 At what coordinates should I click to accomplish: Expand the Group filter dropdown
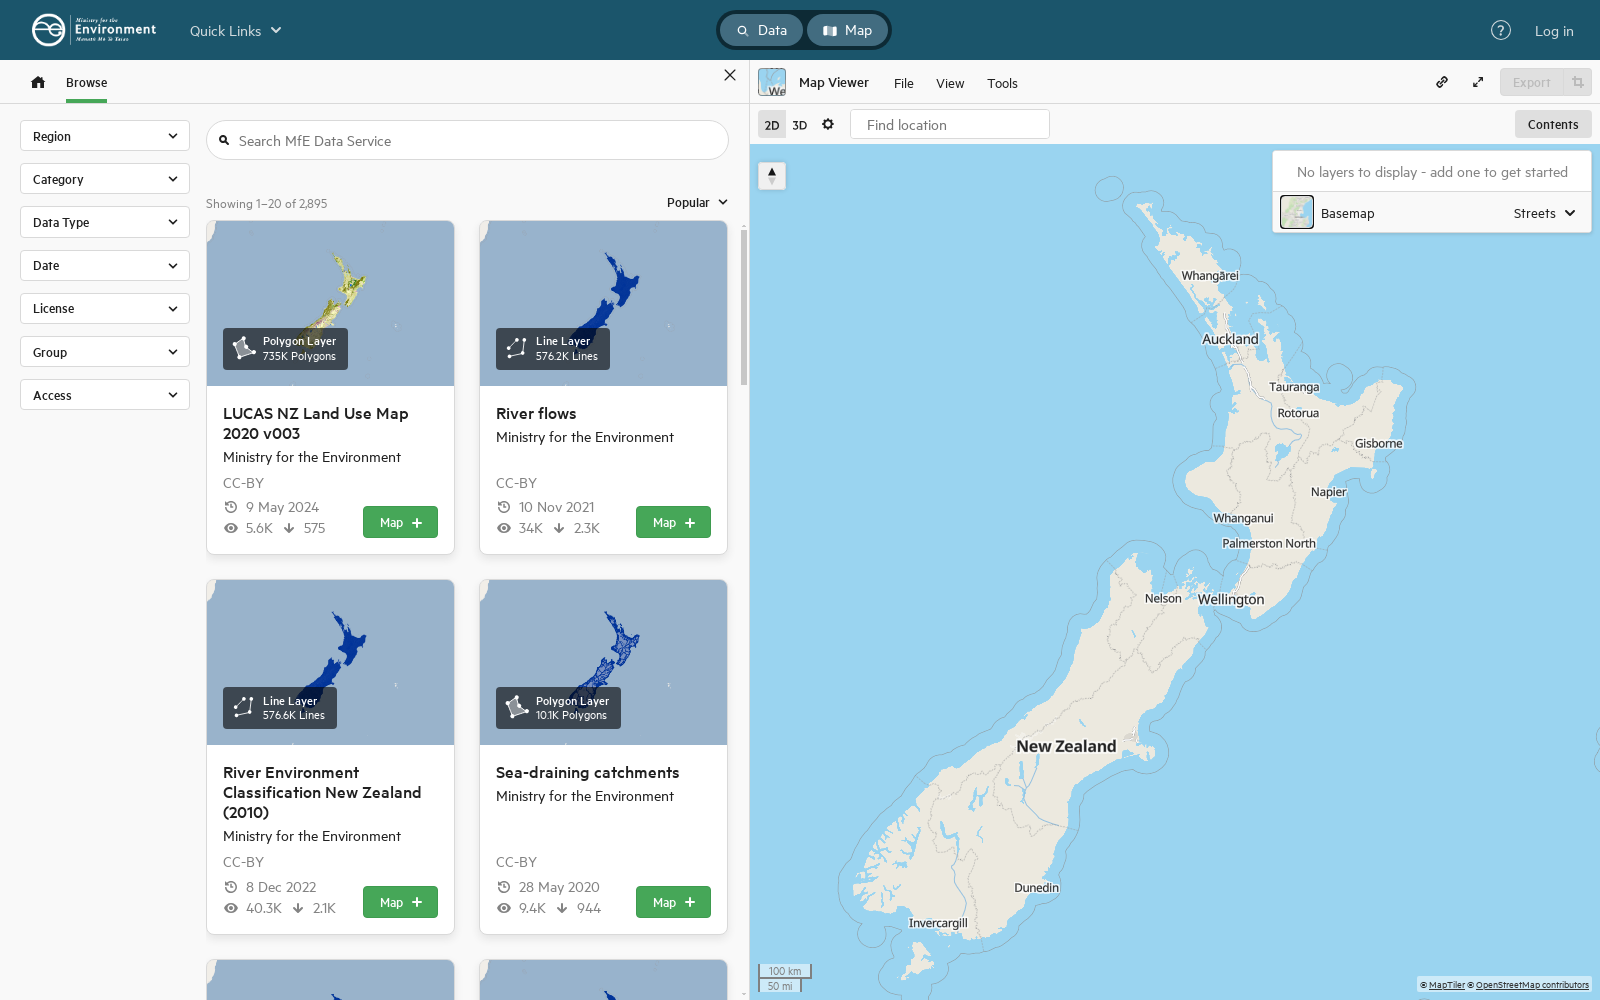point(105,352)
